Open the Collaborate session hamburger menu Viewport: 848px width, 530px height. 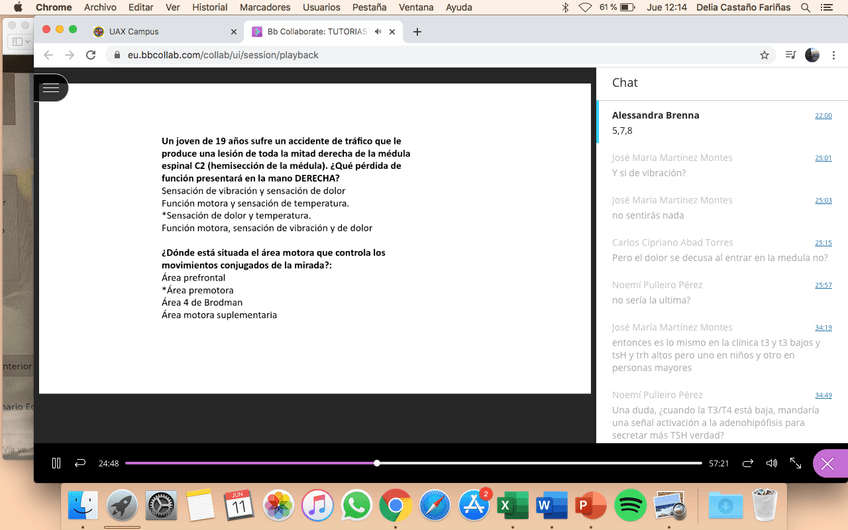(x=51, y=88)
